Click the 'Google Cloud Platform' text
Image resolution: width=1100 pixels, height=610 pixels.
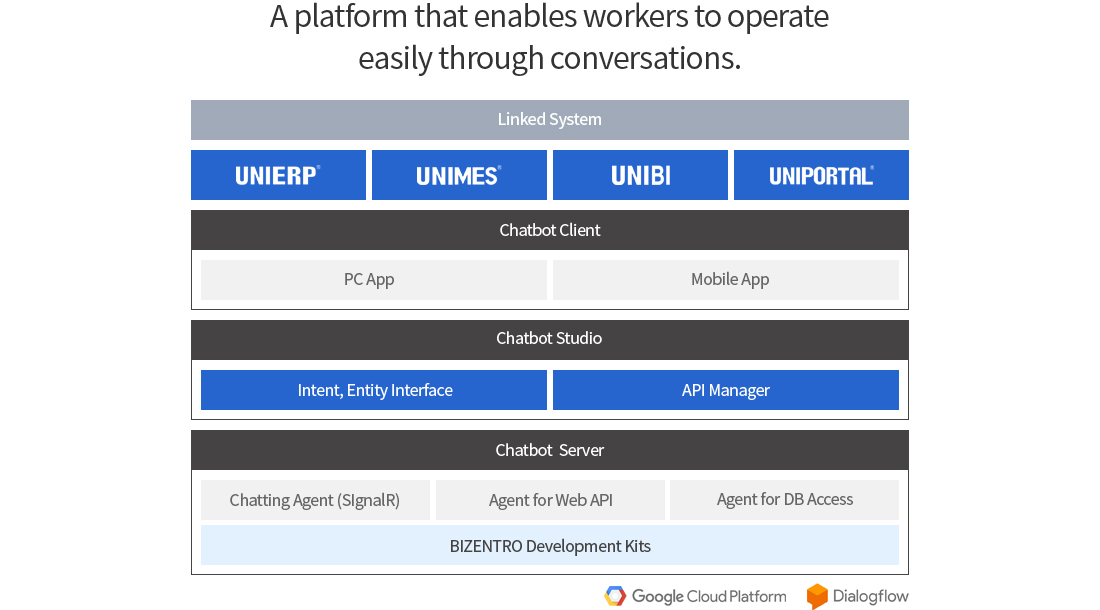point(709,597)
